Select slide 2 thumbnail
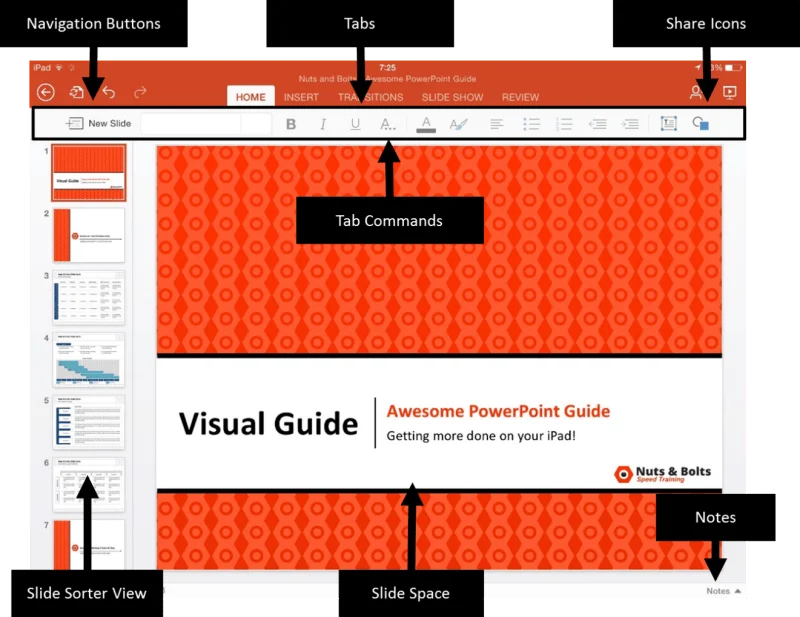Image resolution: width=800 pixels, height=617 pixels. point(88,235)
